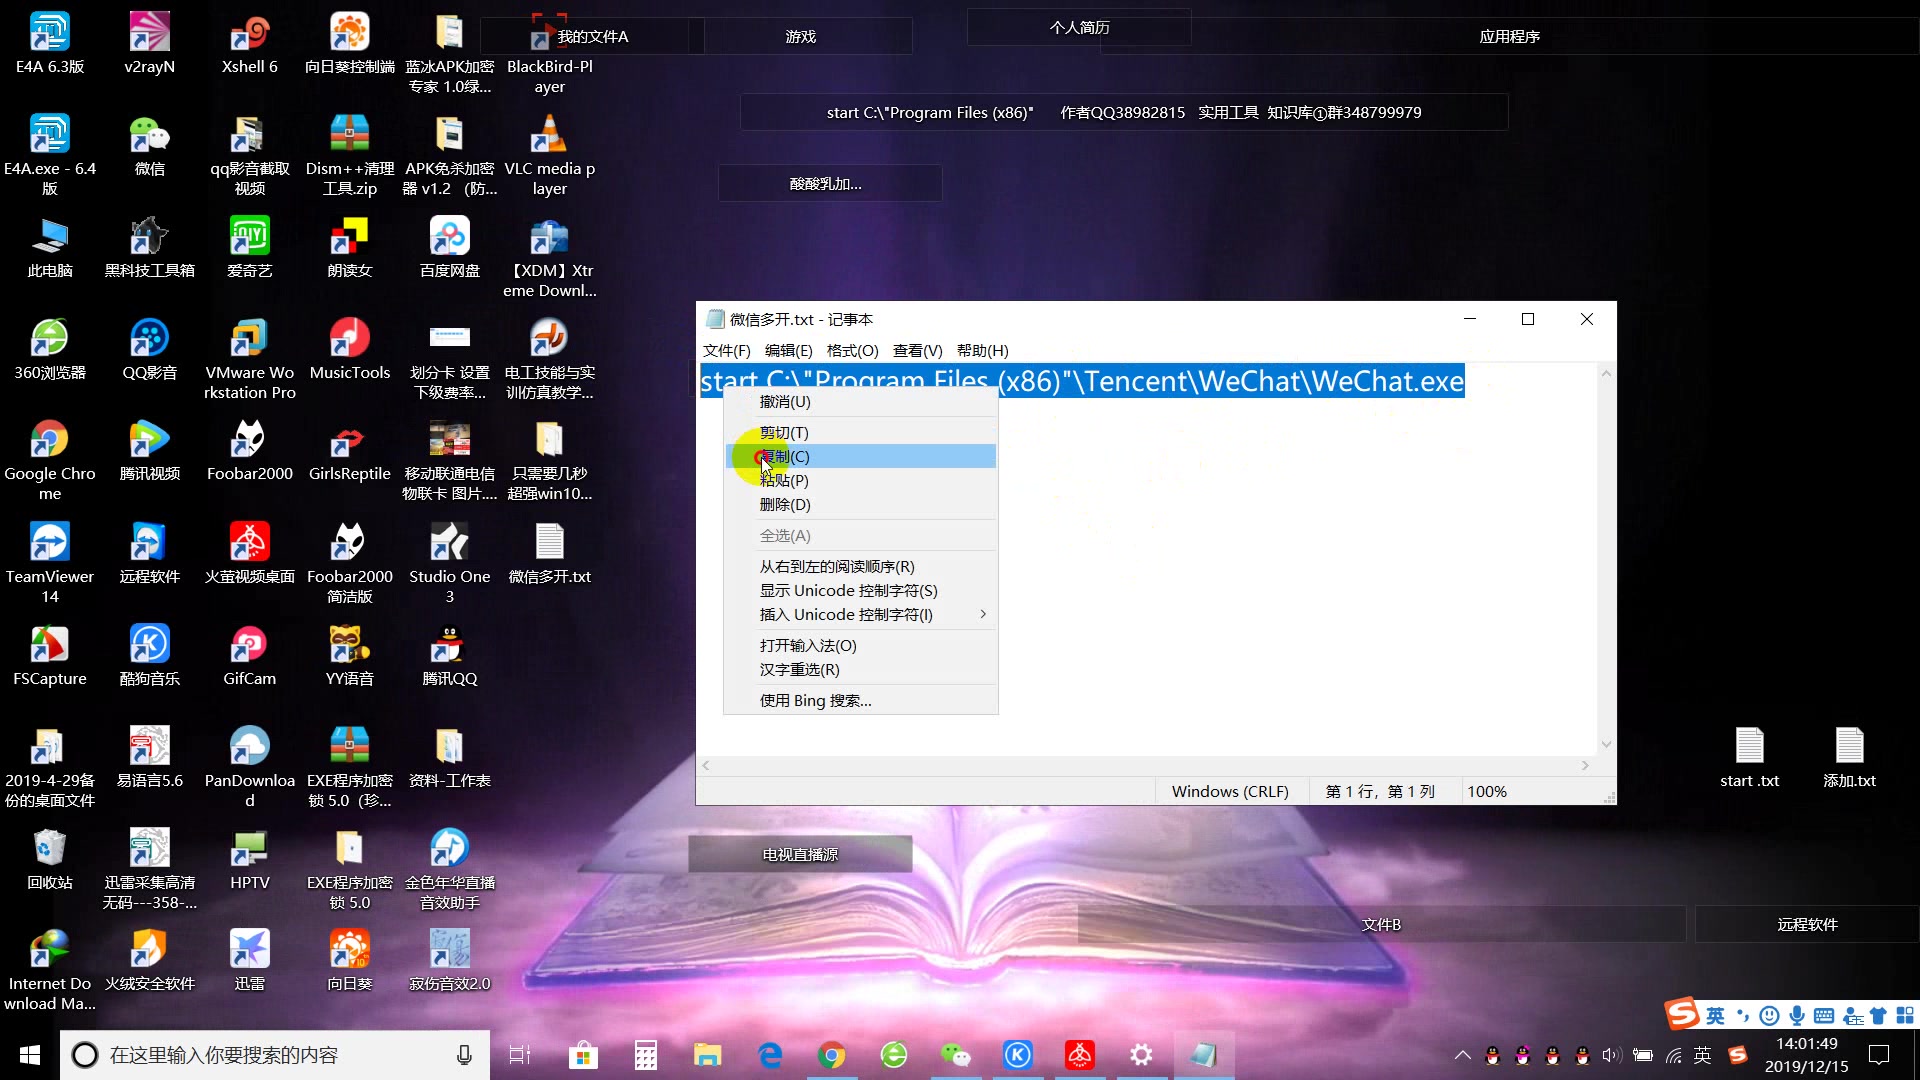Open the PanDownload desktop icon
The image size is (1920, 1080).
point(249,768)
